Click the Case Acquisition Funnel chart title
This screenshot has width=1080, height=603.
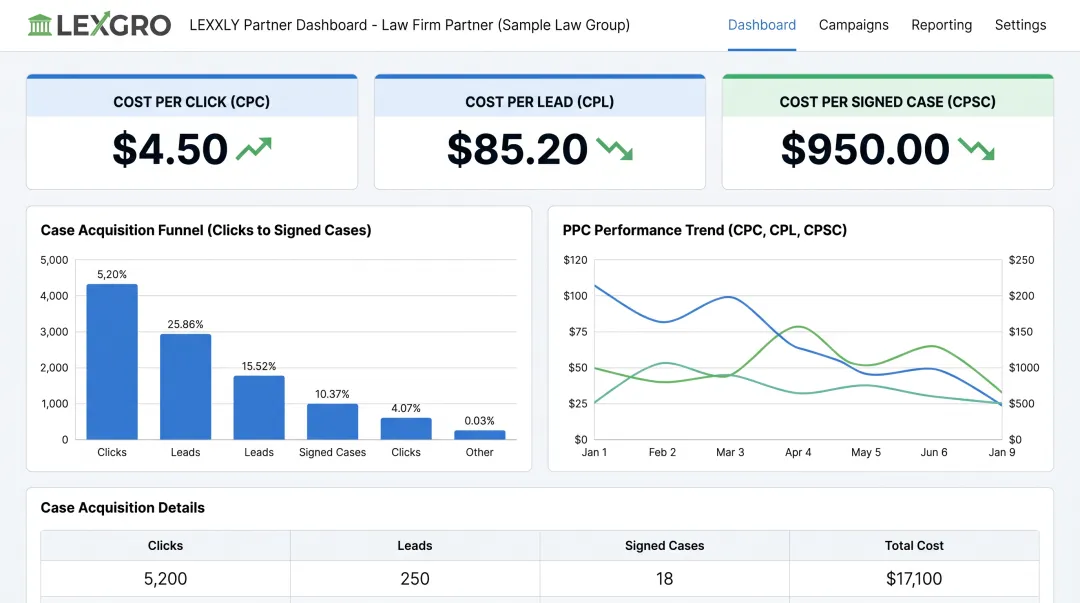[206, 230]
